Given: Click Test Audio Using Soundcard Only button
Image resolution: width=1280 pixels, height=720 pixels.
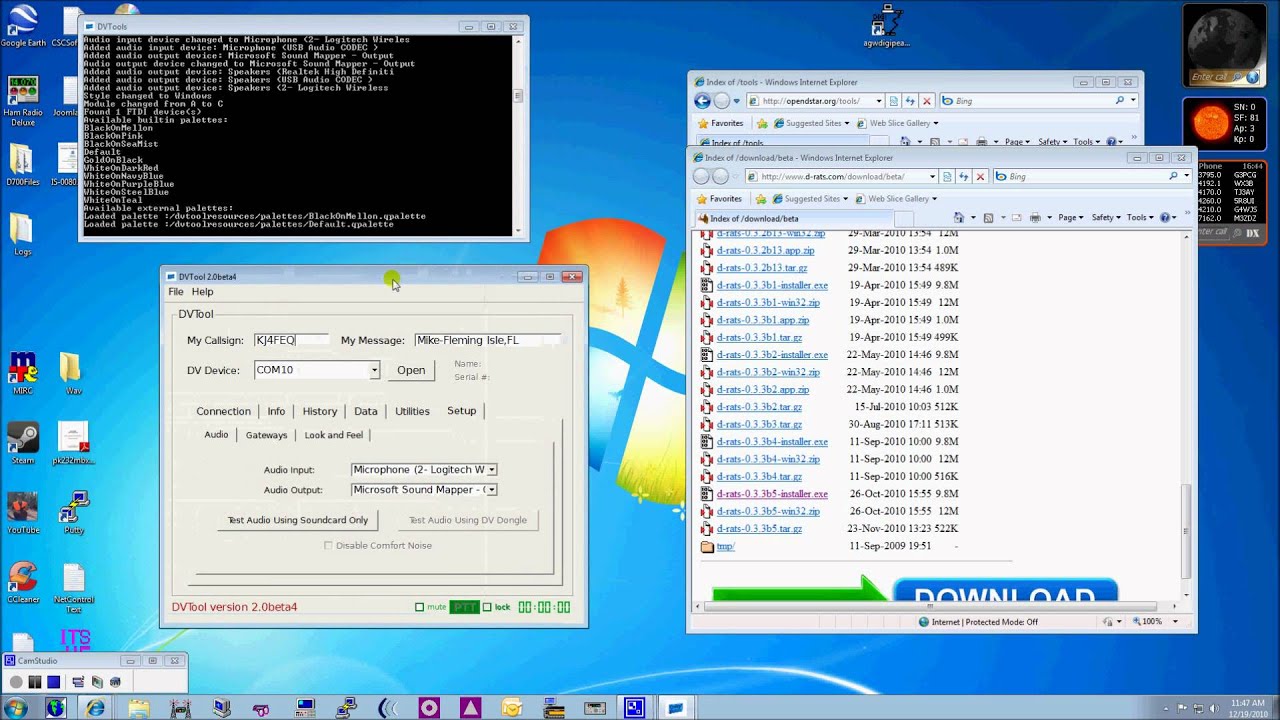Looking at the screenshot, I should click(x=298, y=520).
